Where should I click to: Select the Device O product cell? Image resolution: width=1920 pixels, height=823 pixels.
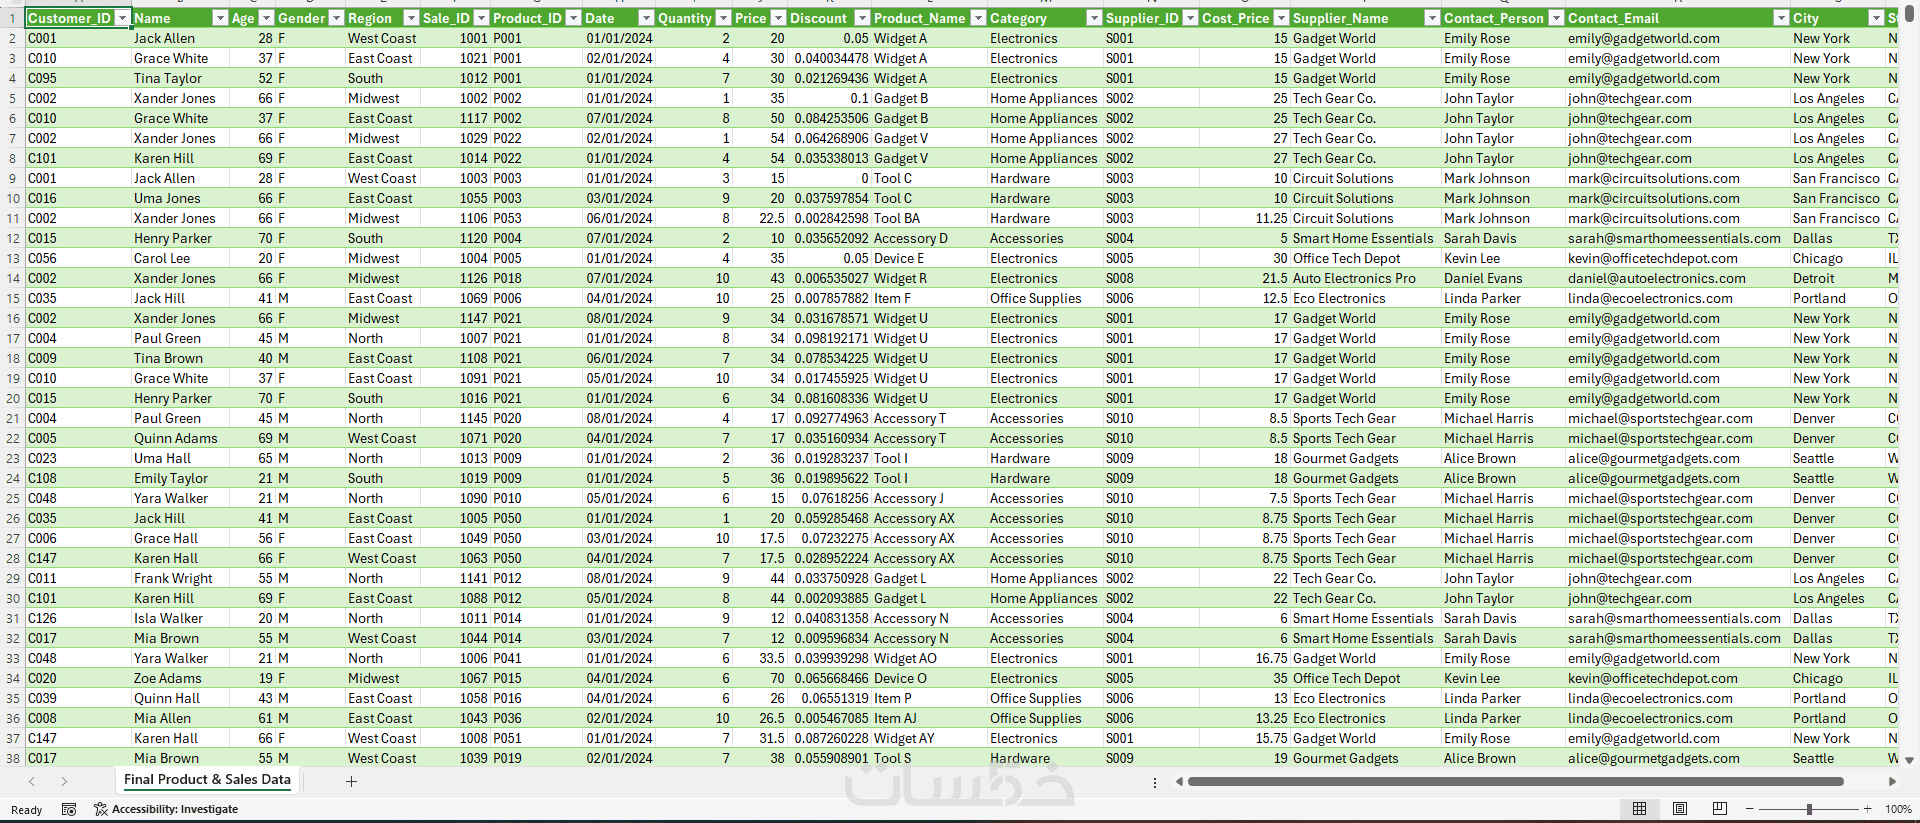click(x=929, y=678)
